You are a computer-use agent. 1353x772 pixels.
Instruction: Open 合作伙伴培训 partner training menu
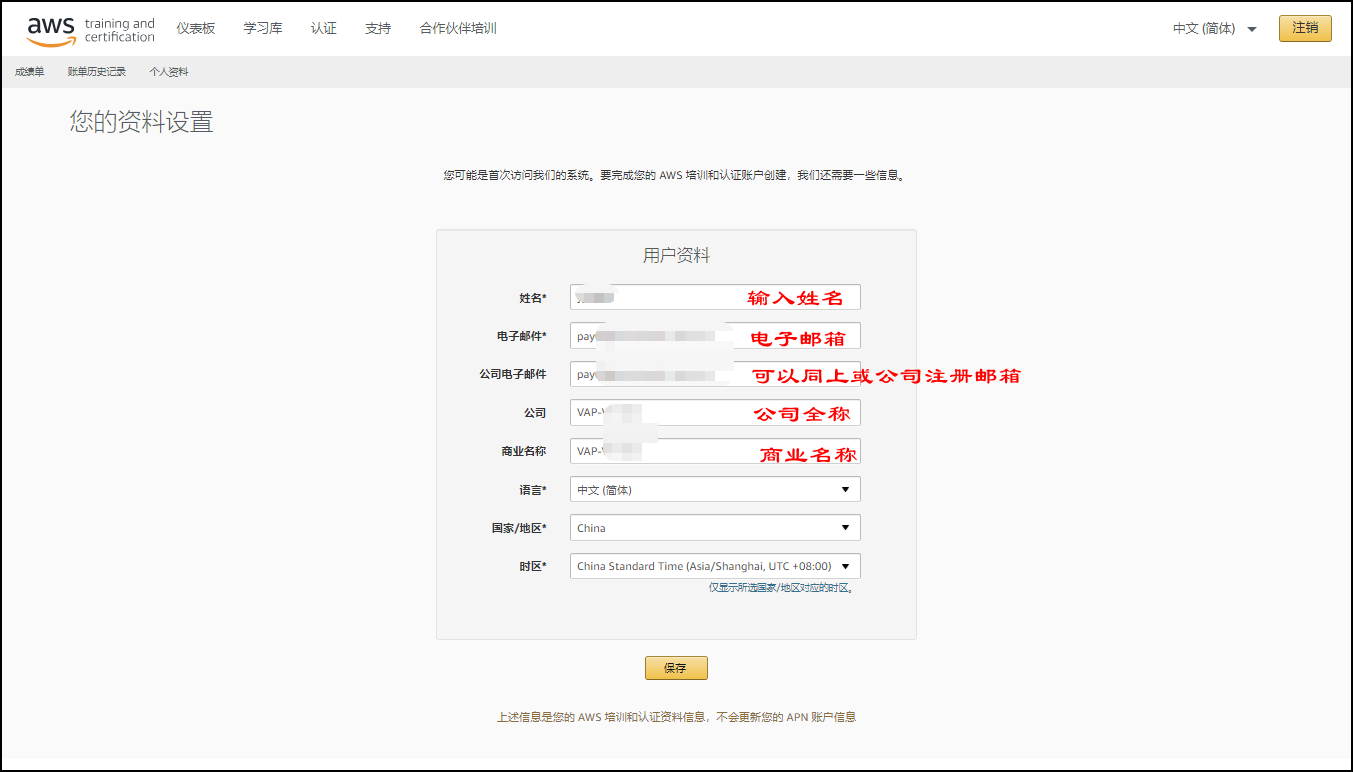pos(458,29)
